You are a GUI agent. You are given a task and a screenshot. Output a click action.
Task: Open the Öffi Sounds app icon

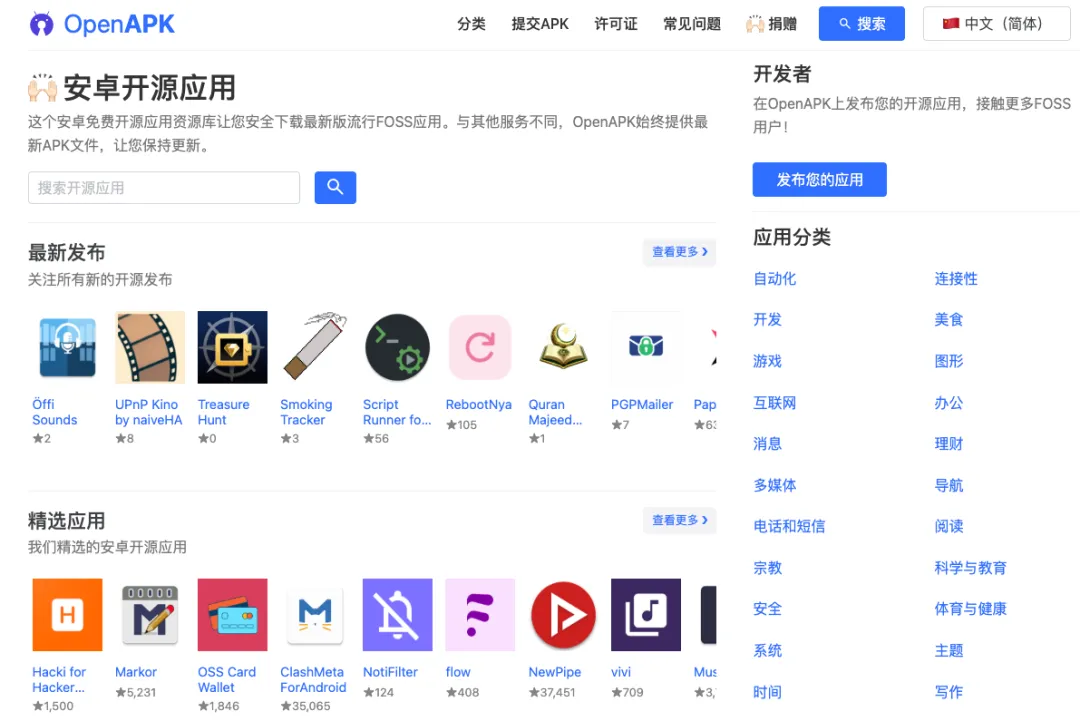tap(67, 347)
